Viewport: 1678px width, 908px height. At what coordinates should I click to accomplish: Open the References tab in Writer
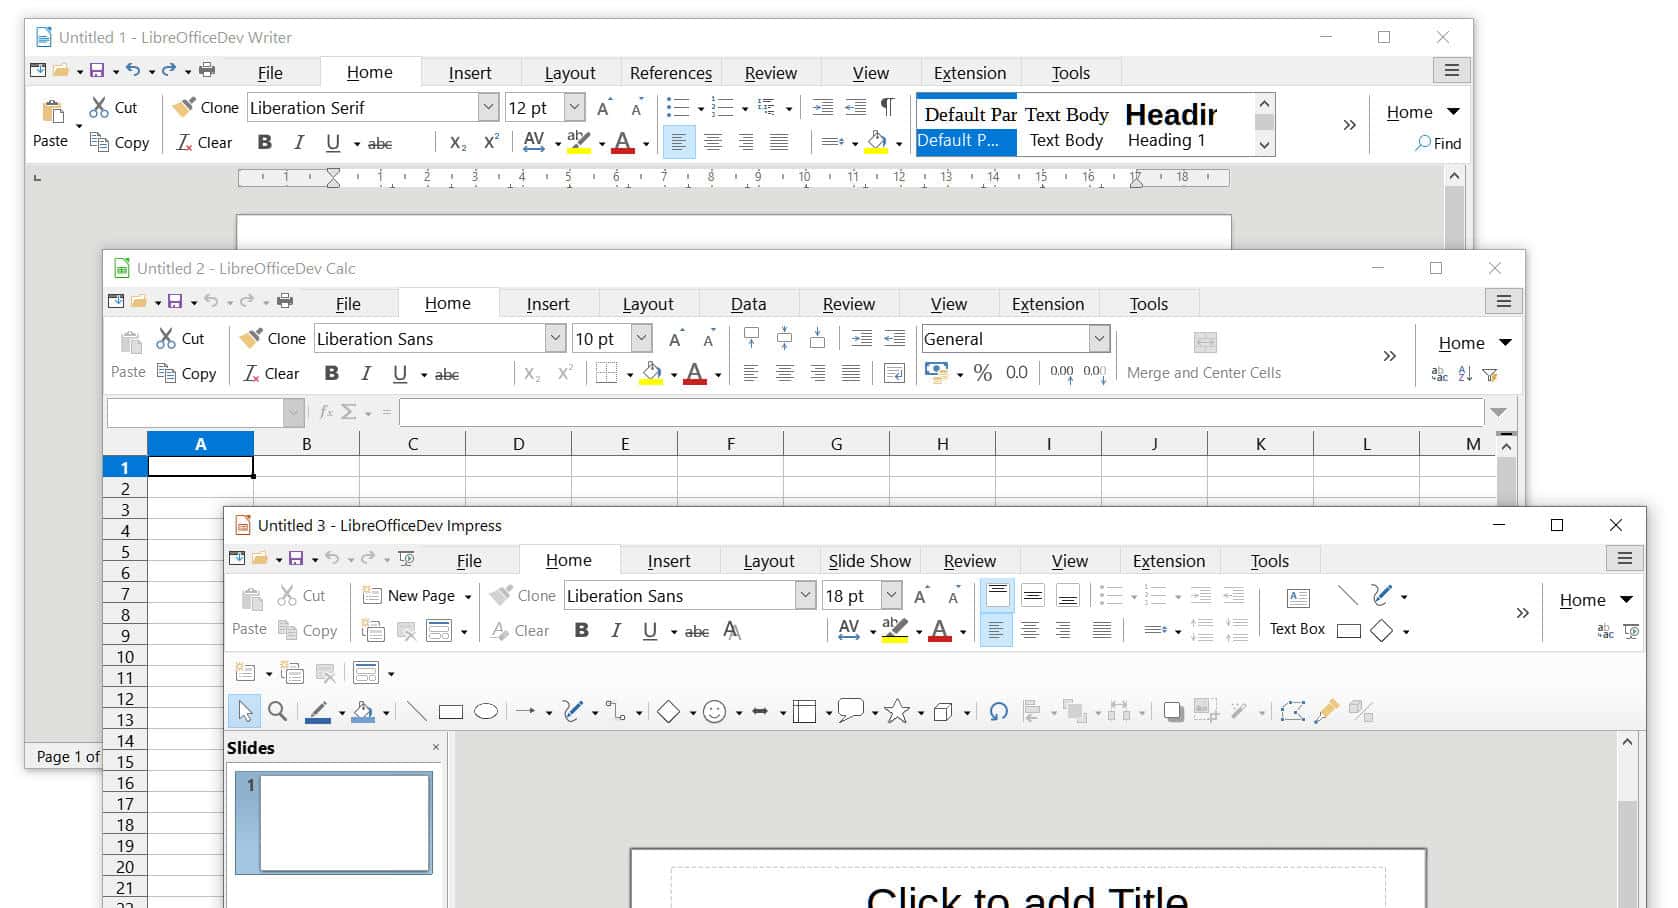[671, 73]
